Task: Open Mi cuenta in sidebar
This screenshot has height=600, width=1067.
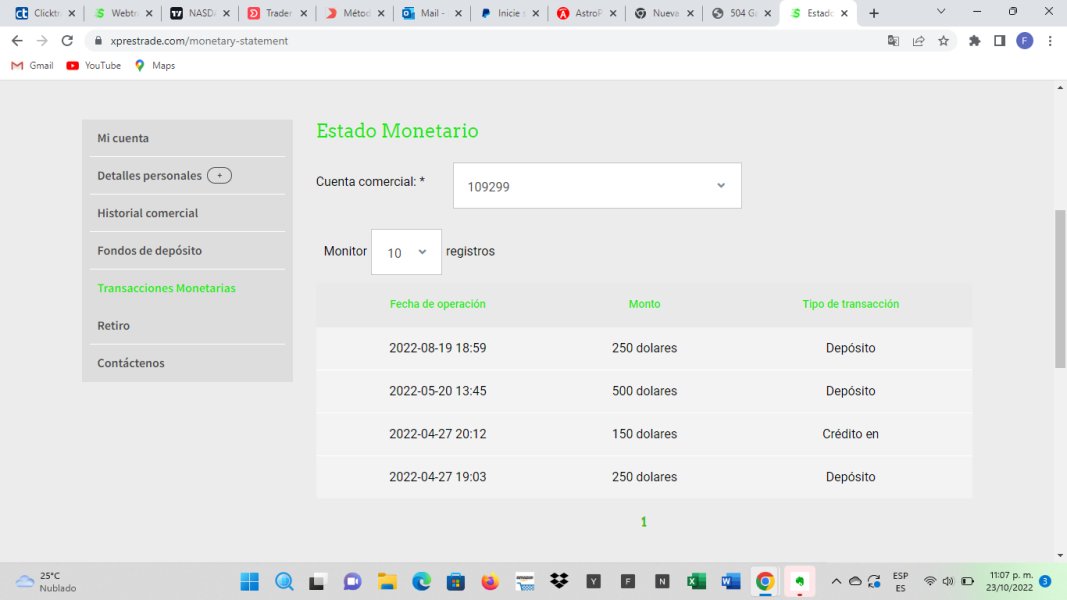Action: (122, 138)
